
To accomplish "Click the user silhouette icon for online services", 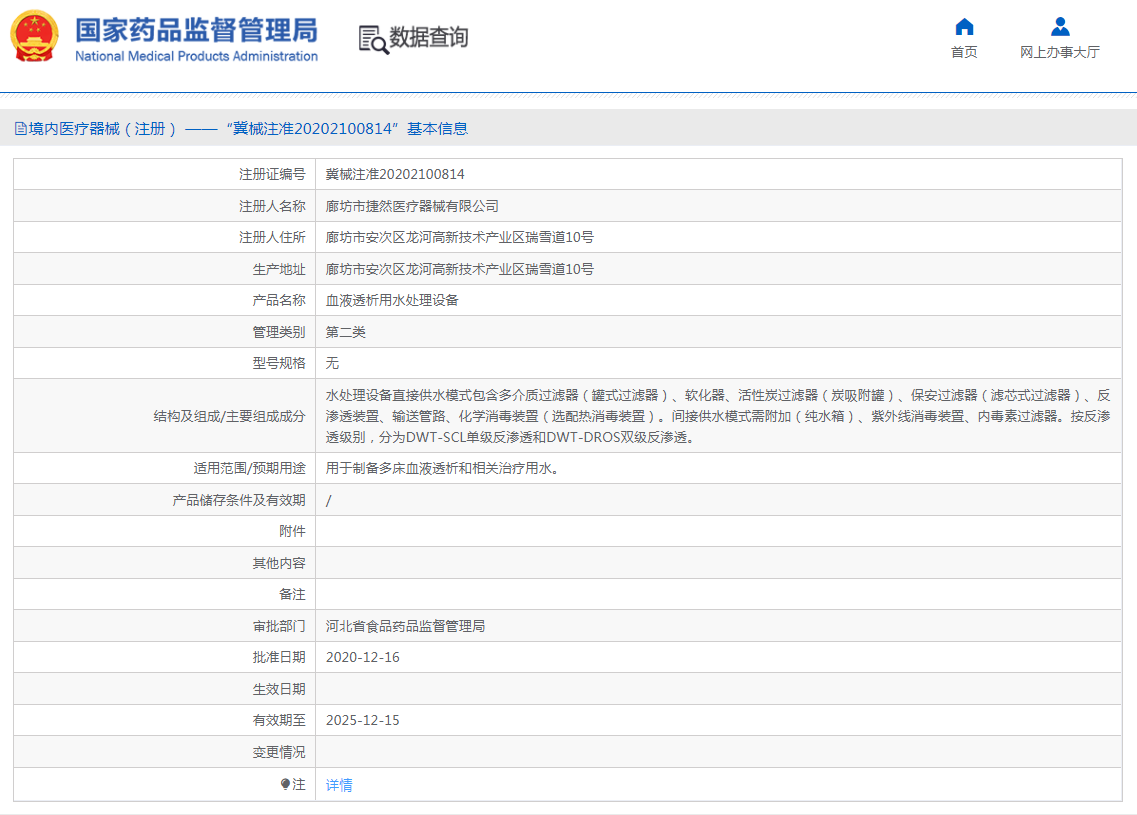I will [x=1059, y=27].
